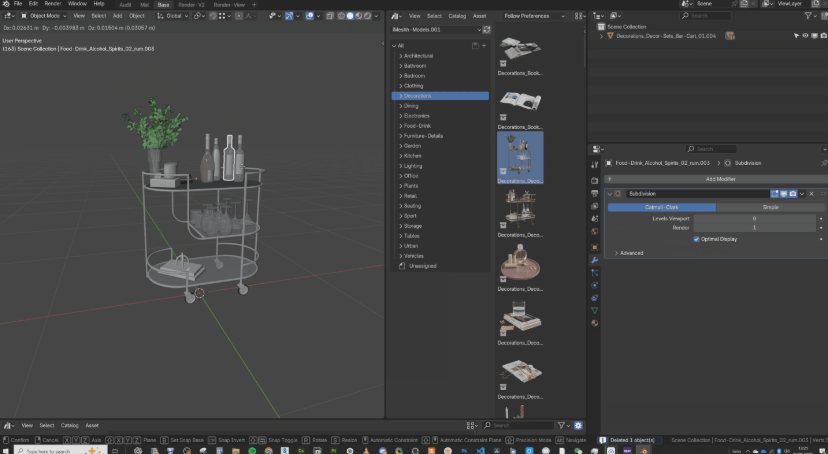Open the Modifiers wrench tab in Properties

[x=595, y=259]
